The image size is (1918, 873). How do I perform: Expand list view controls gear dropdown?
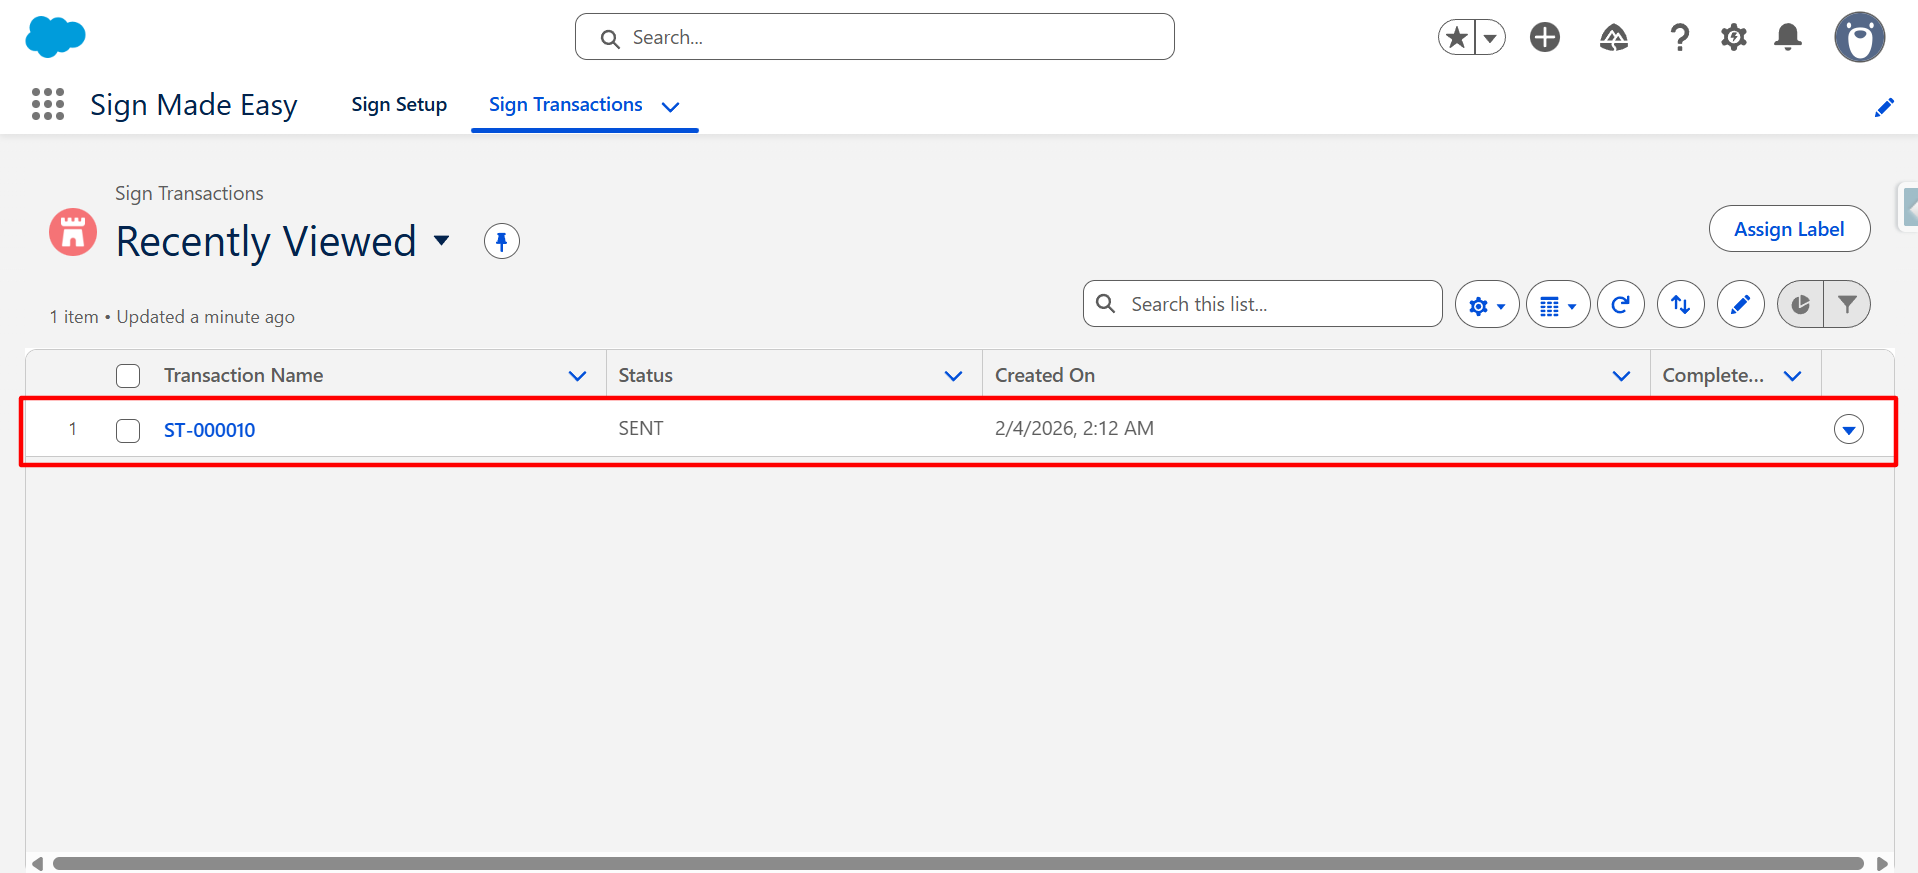pyautogui.click(x=1486, y=305)
